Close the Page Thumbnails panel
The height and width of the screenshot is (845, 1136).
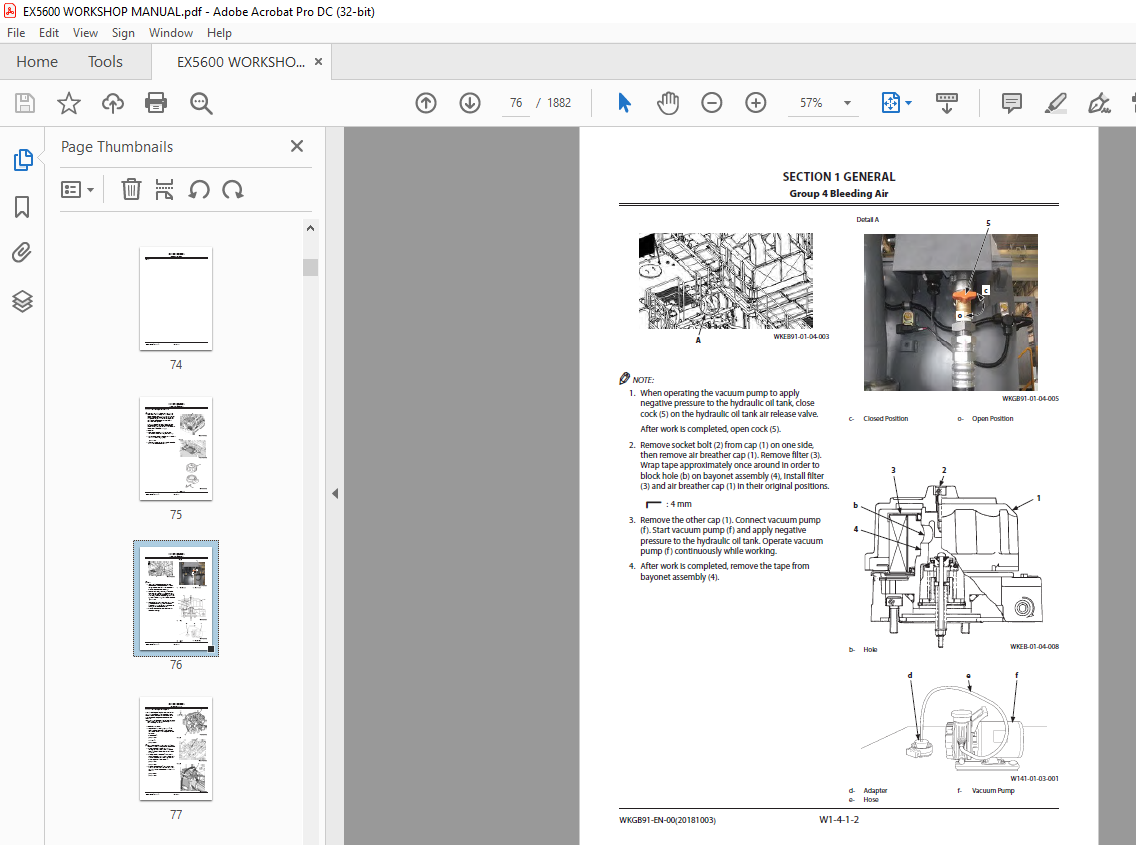click(x=296, y=146)
